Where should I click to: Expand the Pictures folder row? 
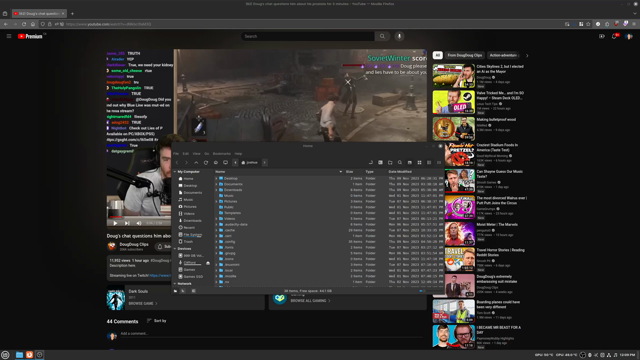click(x=216, y=201)
